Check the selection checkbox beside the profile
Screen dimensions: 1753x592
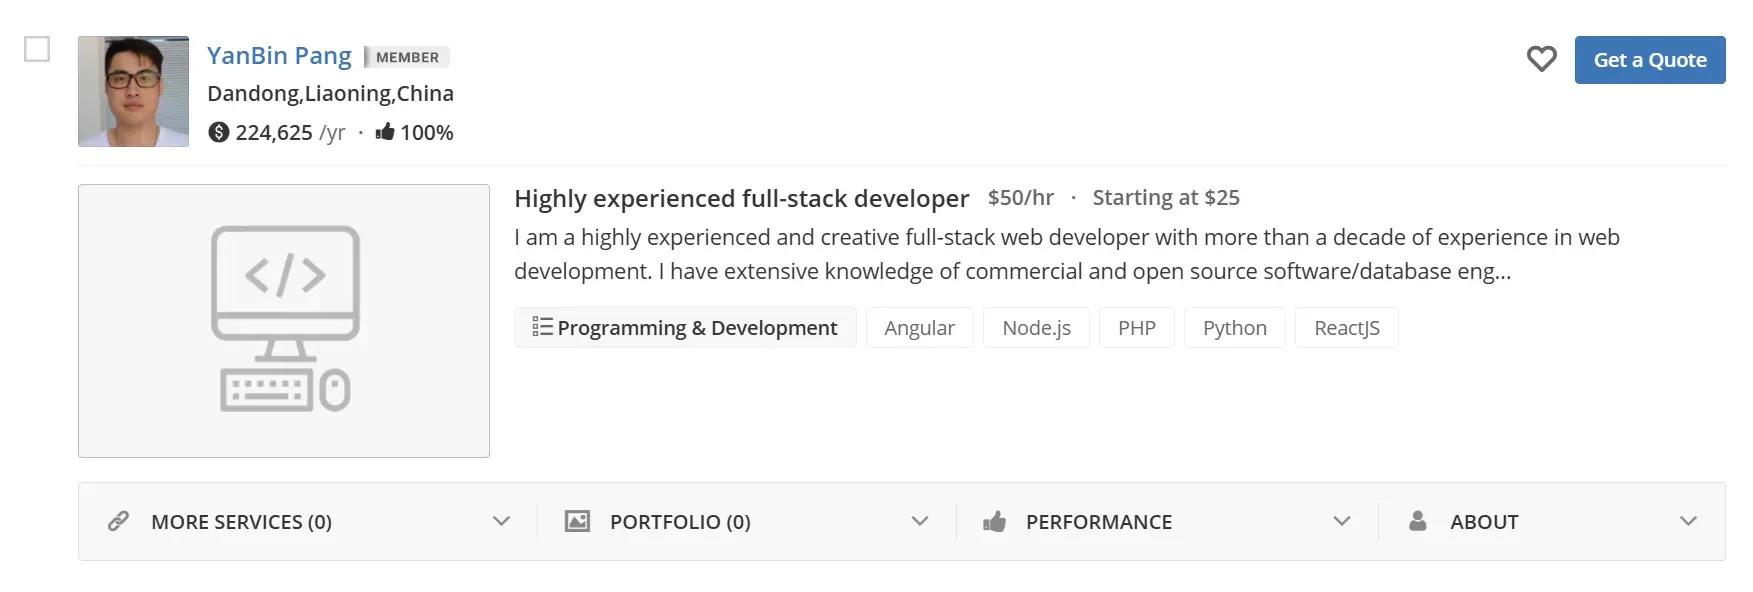point(37,47)
